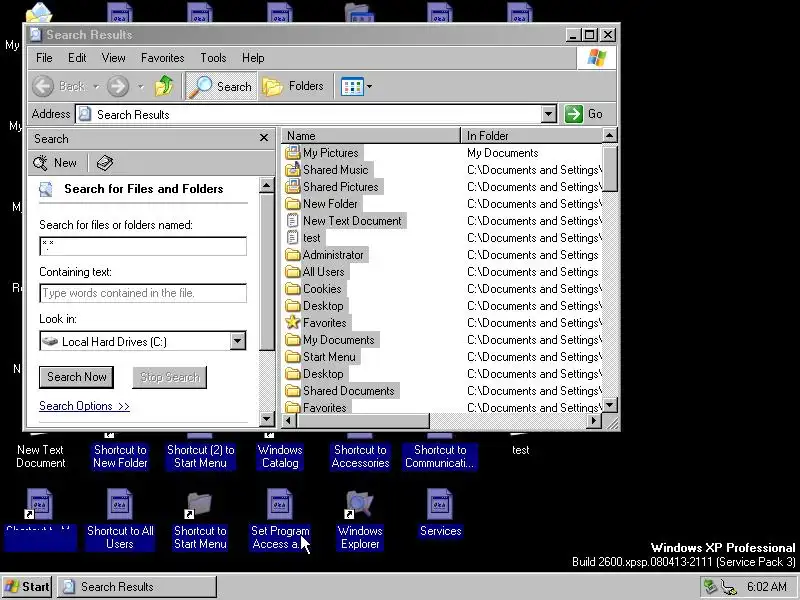
Task: Select the My Documents result folder icon
Action: (x=292, y=340)
